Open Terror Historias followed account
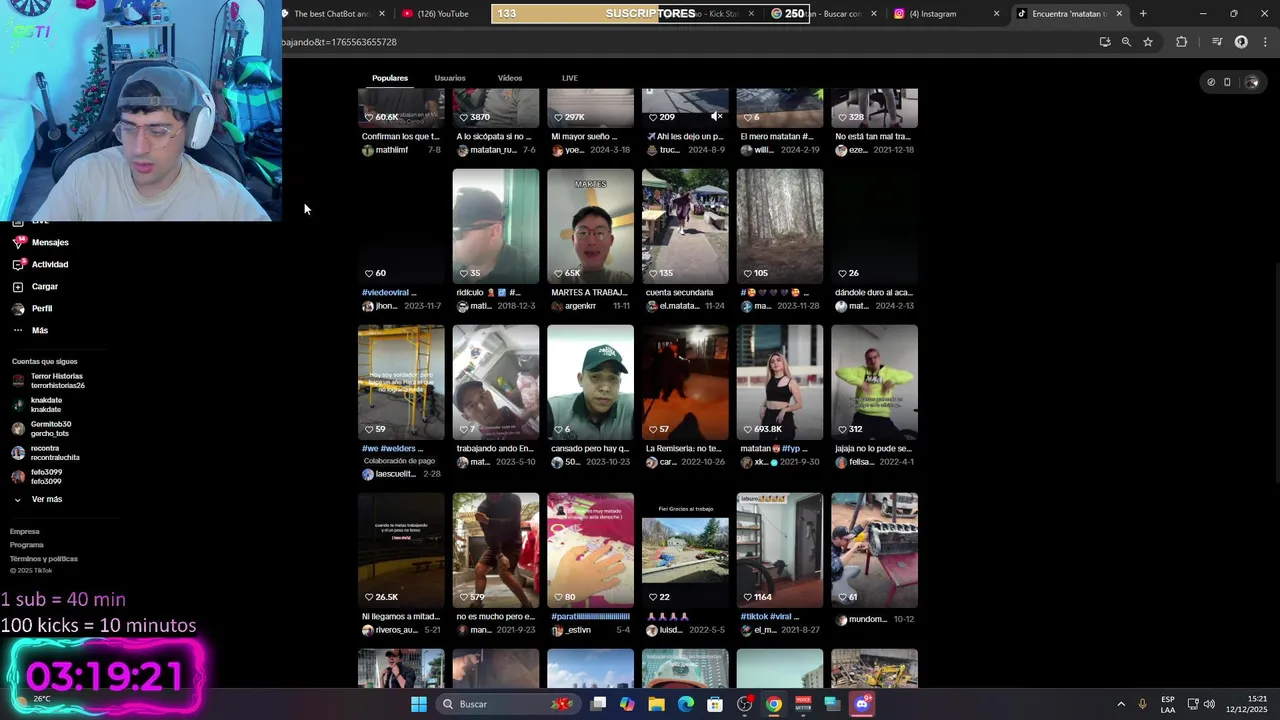 (48, 381)
